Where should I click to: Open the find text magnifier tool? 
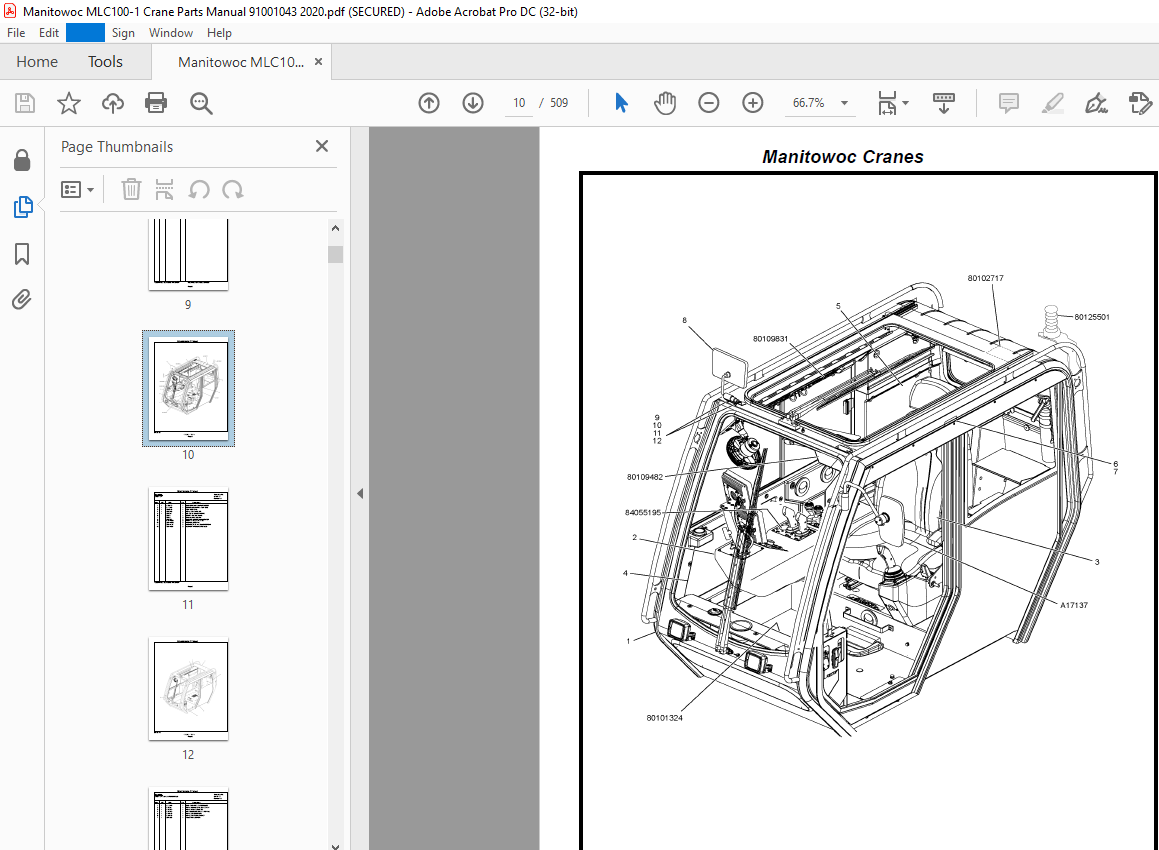coord(201,103)
